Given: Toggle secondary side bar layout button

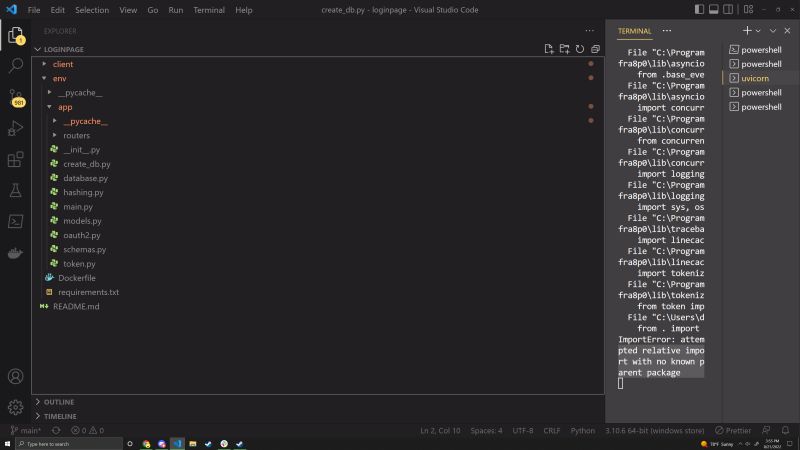Looking at the screenshot, I should [x=728, y=9].
